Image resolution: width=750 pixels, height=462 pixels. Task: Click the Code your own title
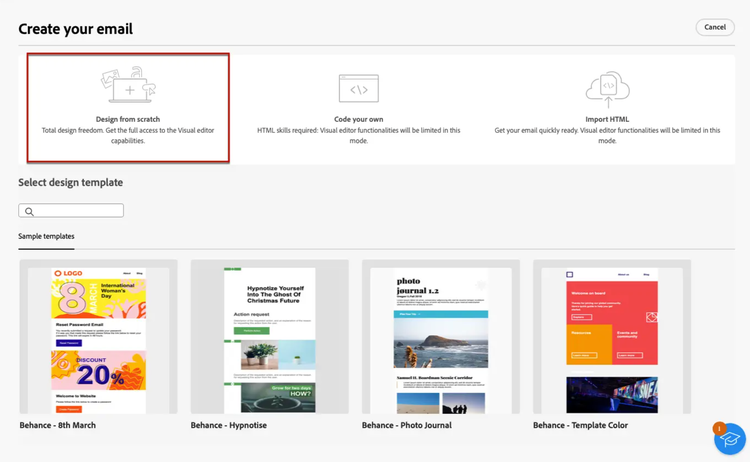pyautogui.click(x=358, y=119)
